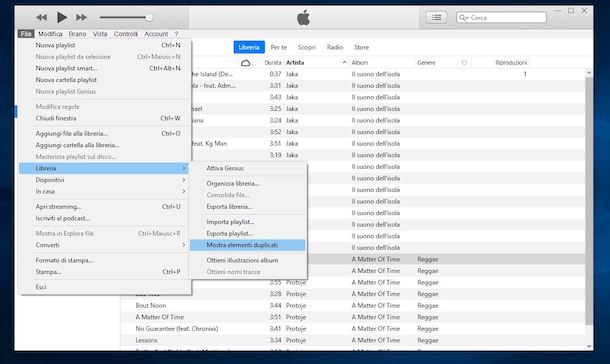Open the Account menu
Viewport: 610px width, 364px height.
click(156, 34)
